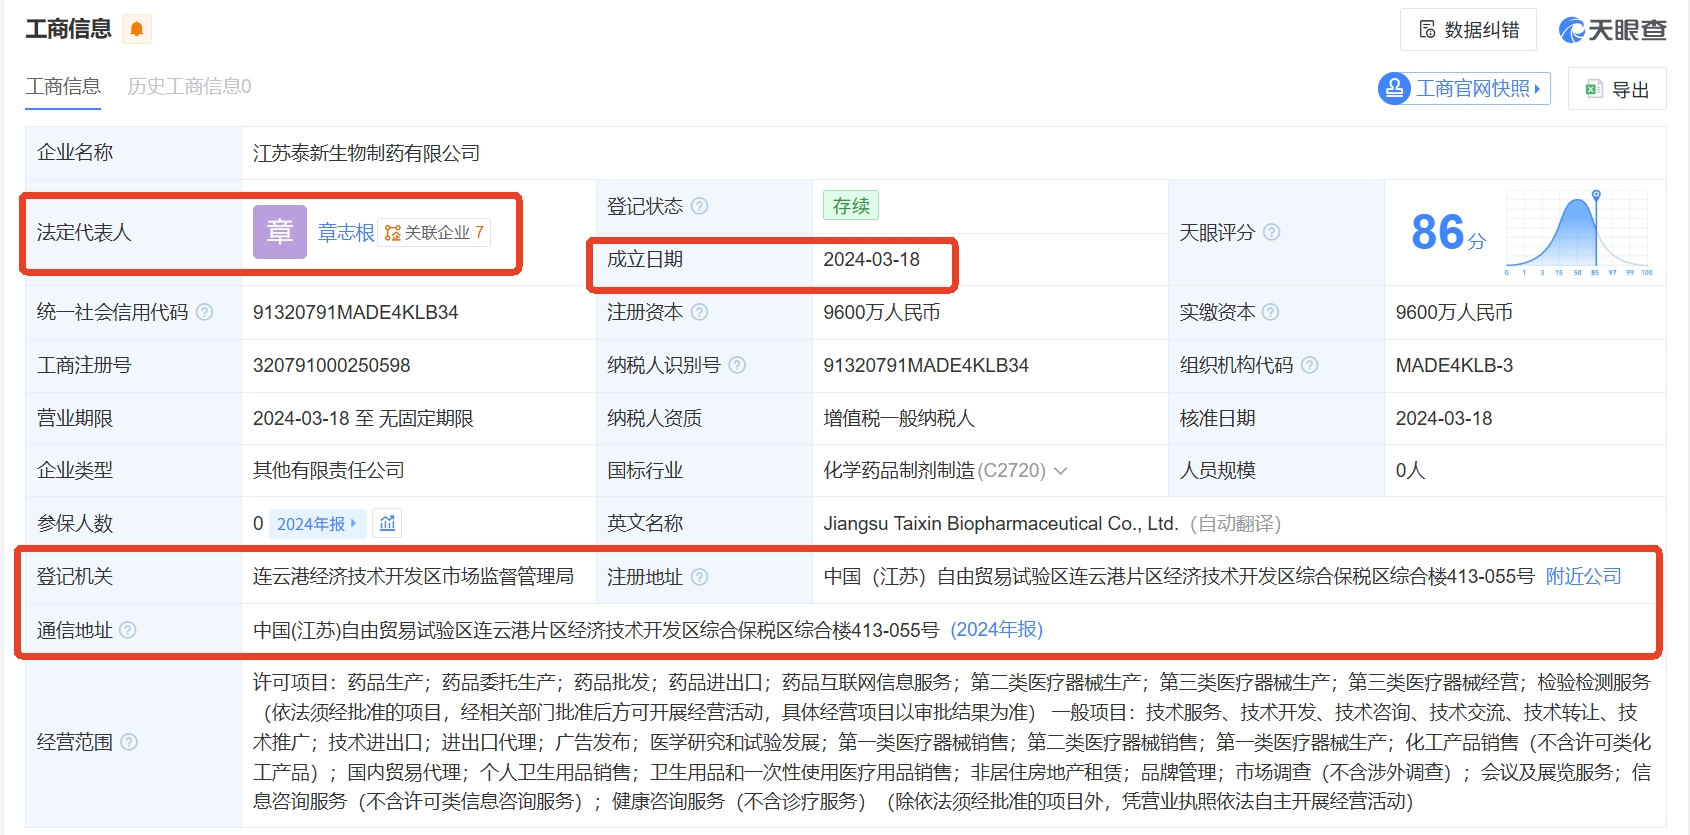Image resolution: width=1690 pixels, height=835 pixels.
Task: Click the 经营范围 business scope text
Action: pyautogui.click(x=952, y=742)
